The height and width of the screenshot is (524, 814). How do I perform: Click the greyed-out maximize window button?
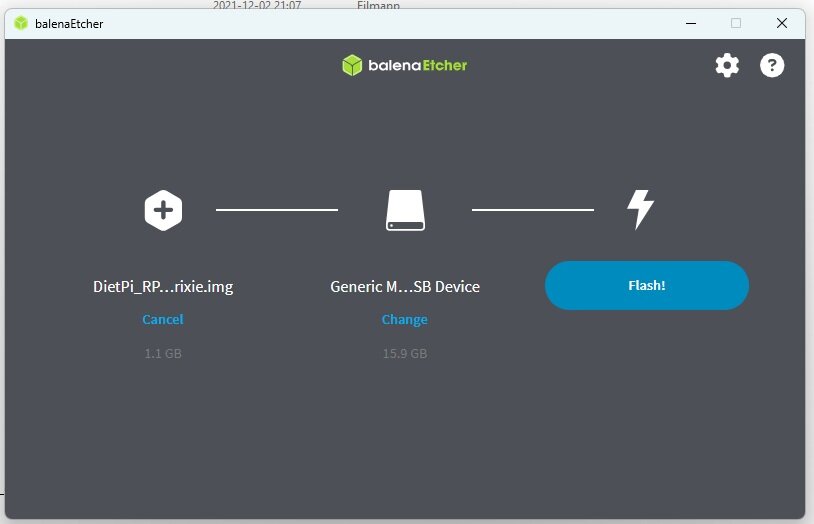736,23
